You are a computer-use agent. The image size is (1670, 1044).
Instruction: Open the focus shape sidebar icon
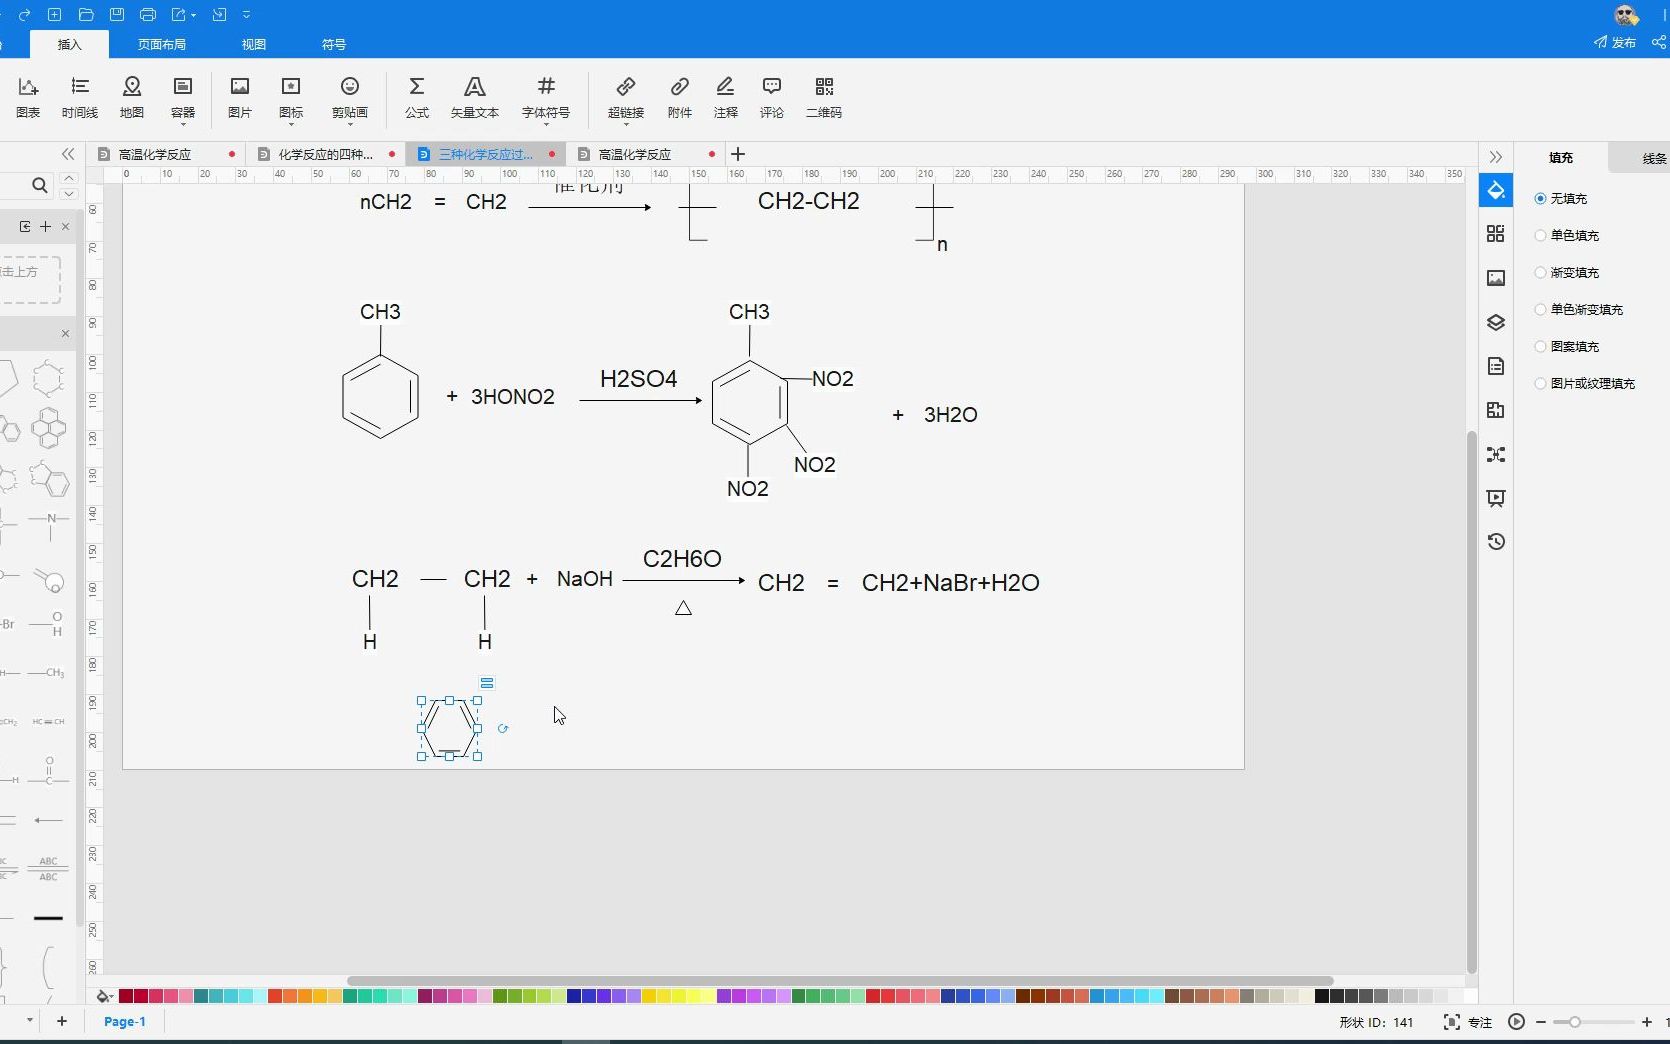(x=1496, y=454)
